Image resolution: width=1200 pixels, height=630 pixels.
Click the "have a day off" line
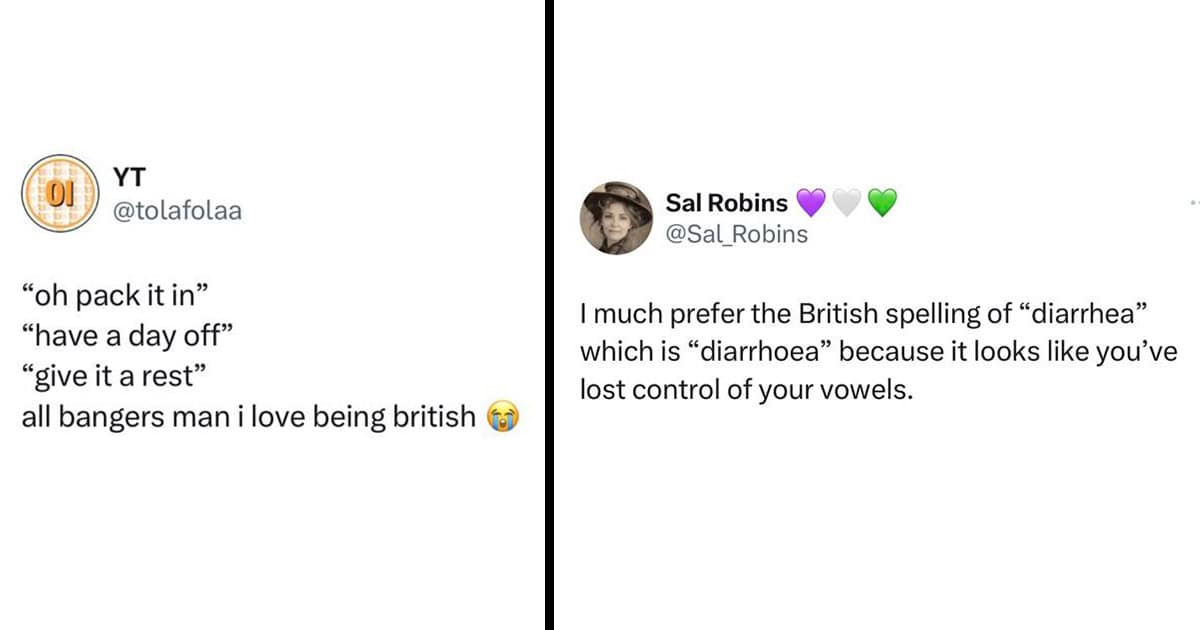click(x=126, y=336)
